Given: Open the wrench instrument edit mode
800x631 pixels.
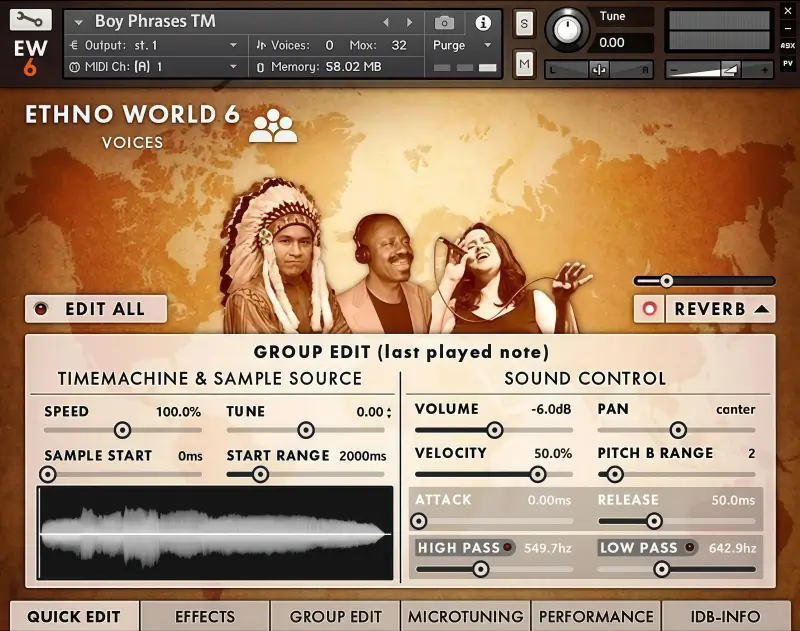Looking at the screenshot, I should click(x=31, y=20).
